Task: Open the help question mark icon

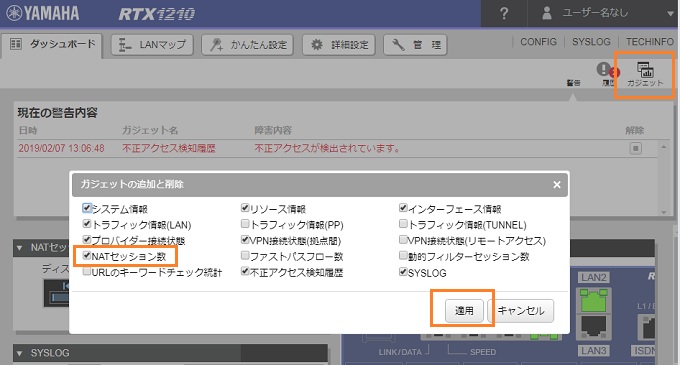Action: (503, 13)
